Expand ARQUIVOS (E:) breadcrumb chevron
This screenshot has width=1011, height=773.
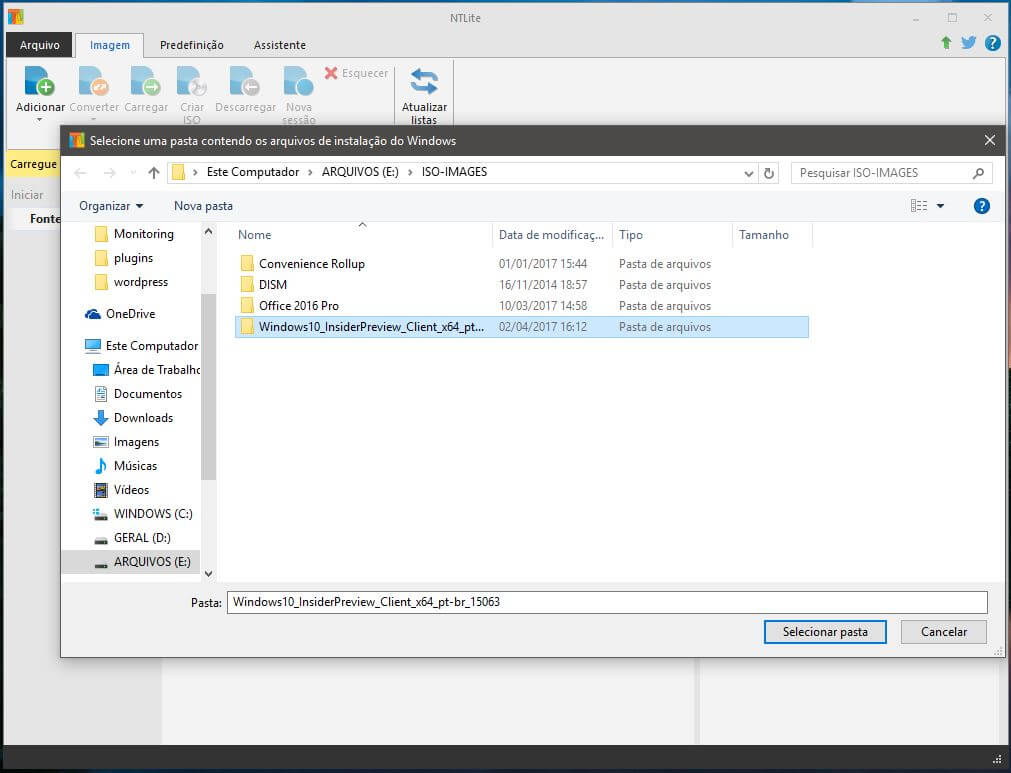[x=410, y=172]
